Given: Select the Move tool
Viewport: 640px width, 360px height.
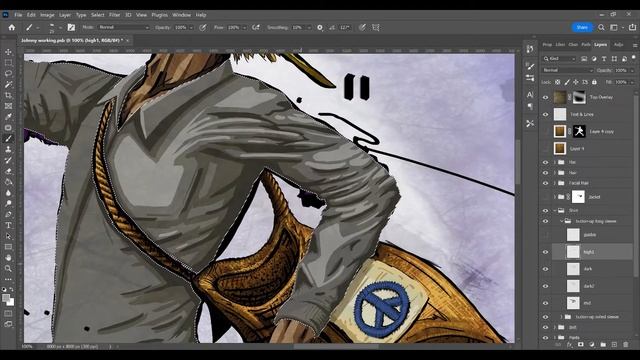Looking at the screenshot, I should pos(8,52).
